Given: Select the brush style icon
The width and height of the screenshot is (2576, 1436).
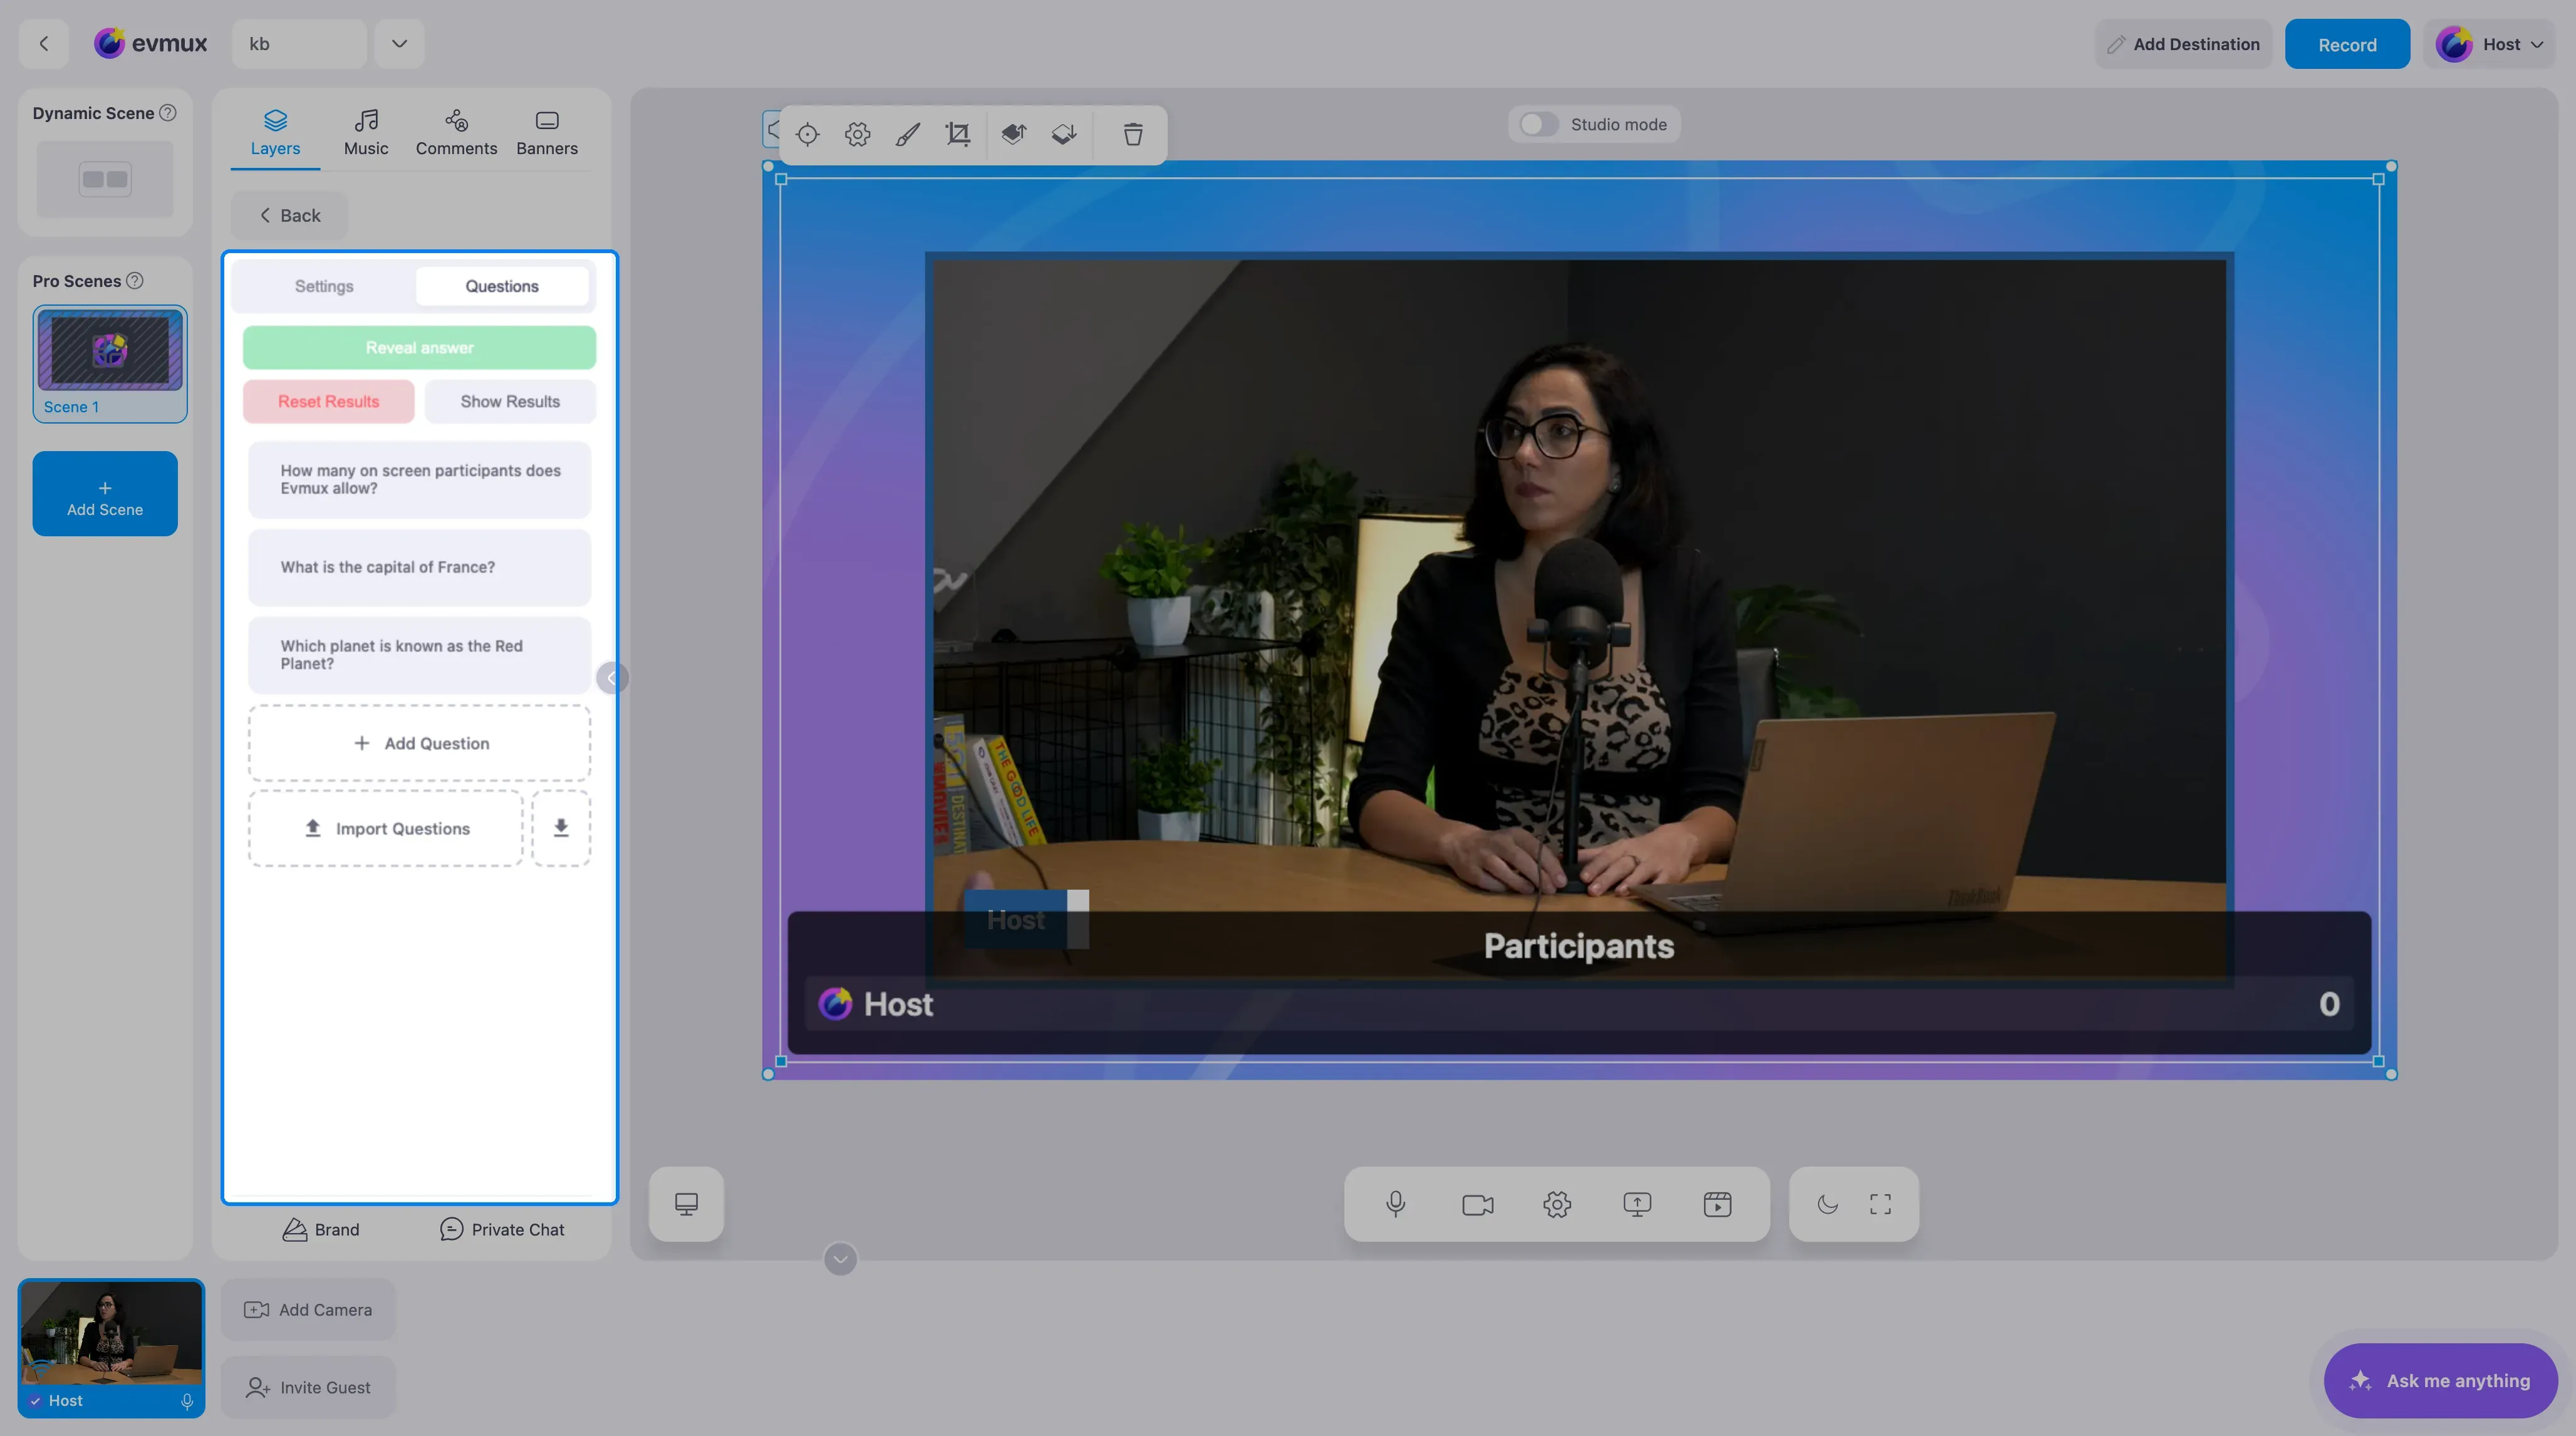Looking at the screenshot, I should (908, 135).
